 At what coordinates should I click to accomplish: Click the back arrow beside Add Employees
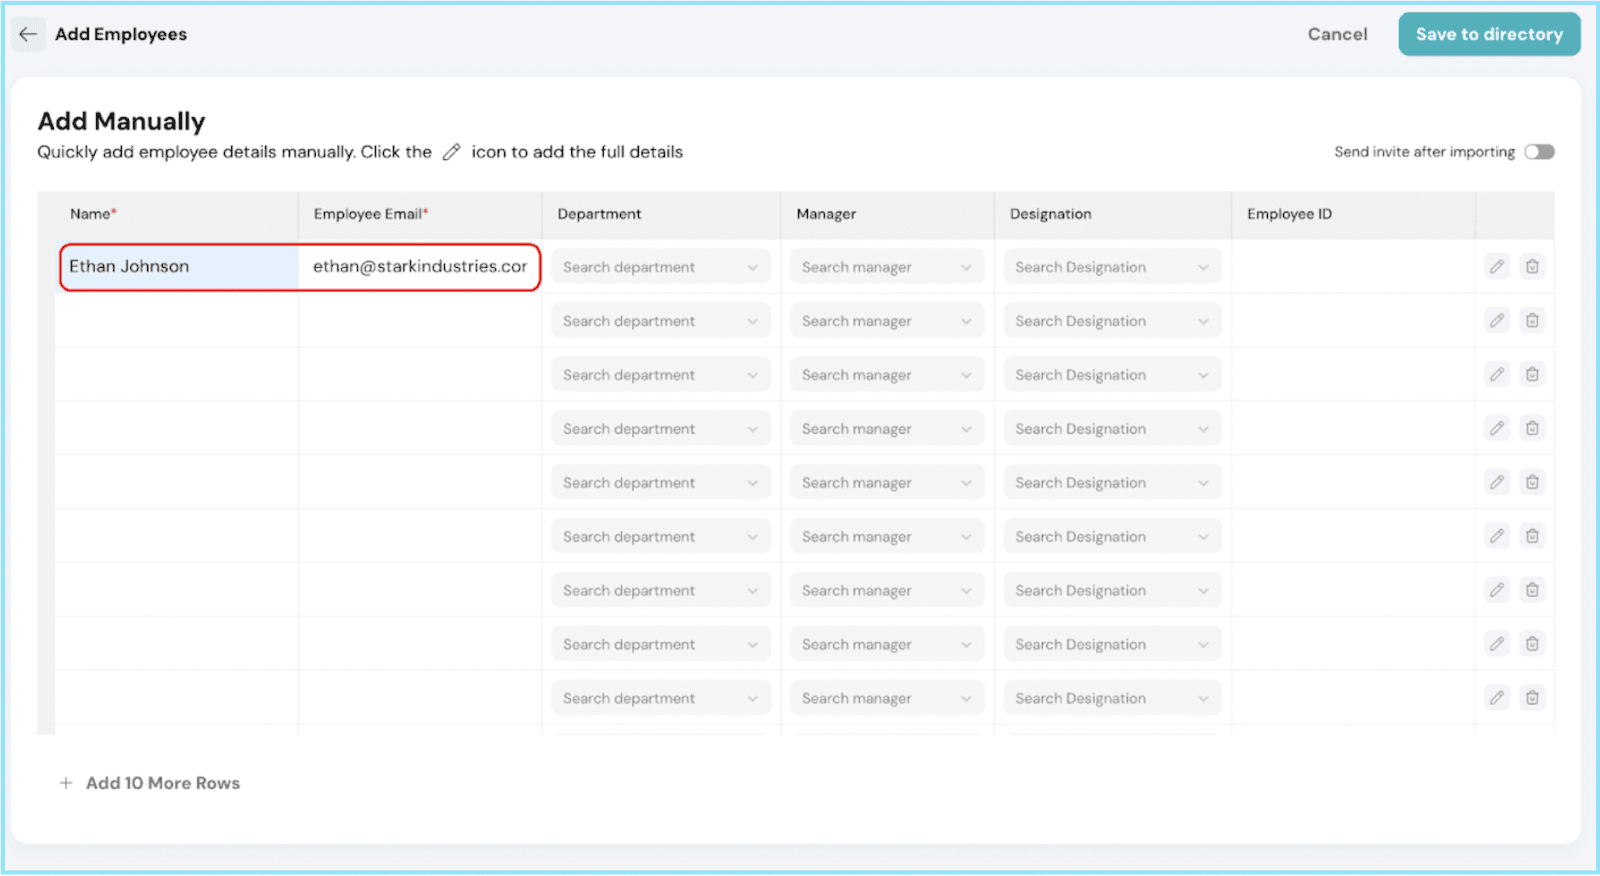tap(28, 34)
